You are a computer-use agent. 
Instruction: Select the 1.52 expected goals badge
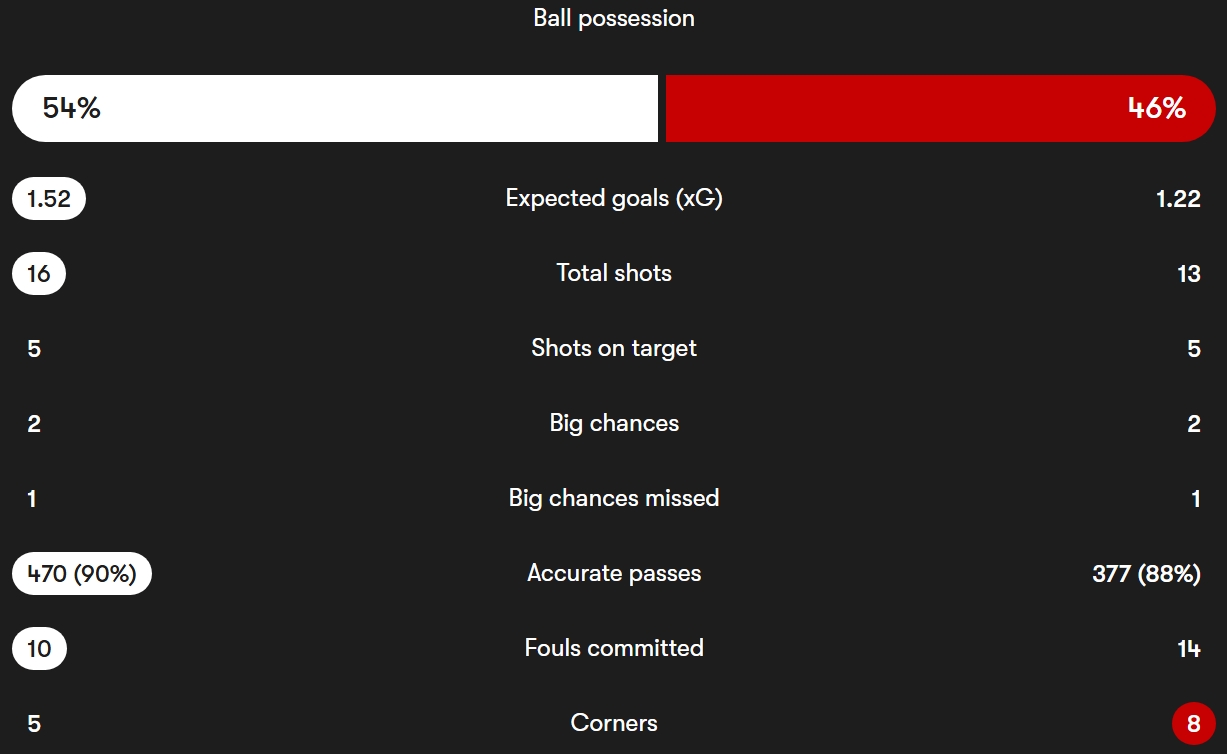[49, 199]
